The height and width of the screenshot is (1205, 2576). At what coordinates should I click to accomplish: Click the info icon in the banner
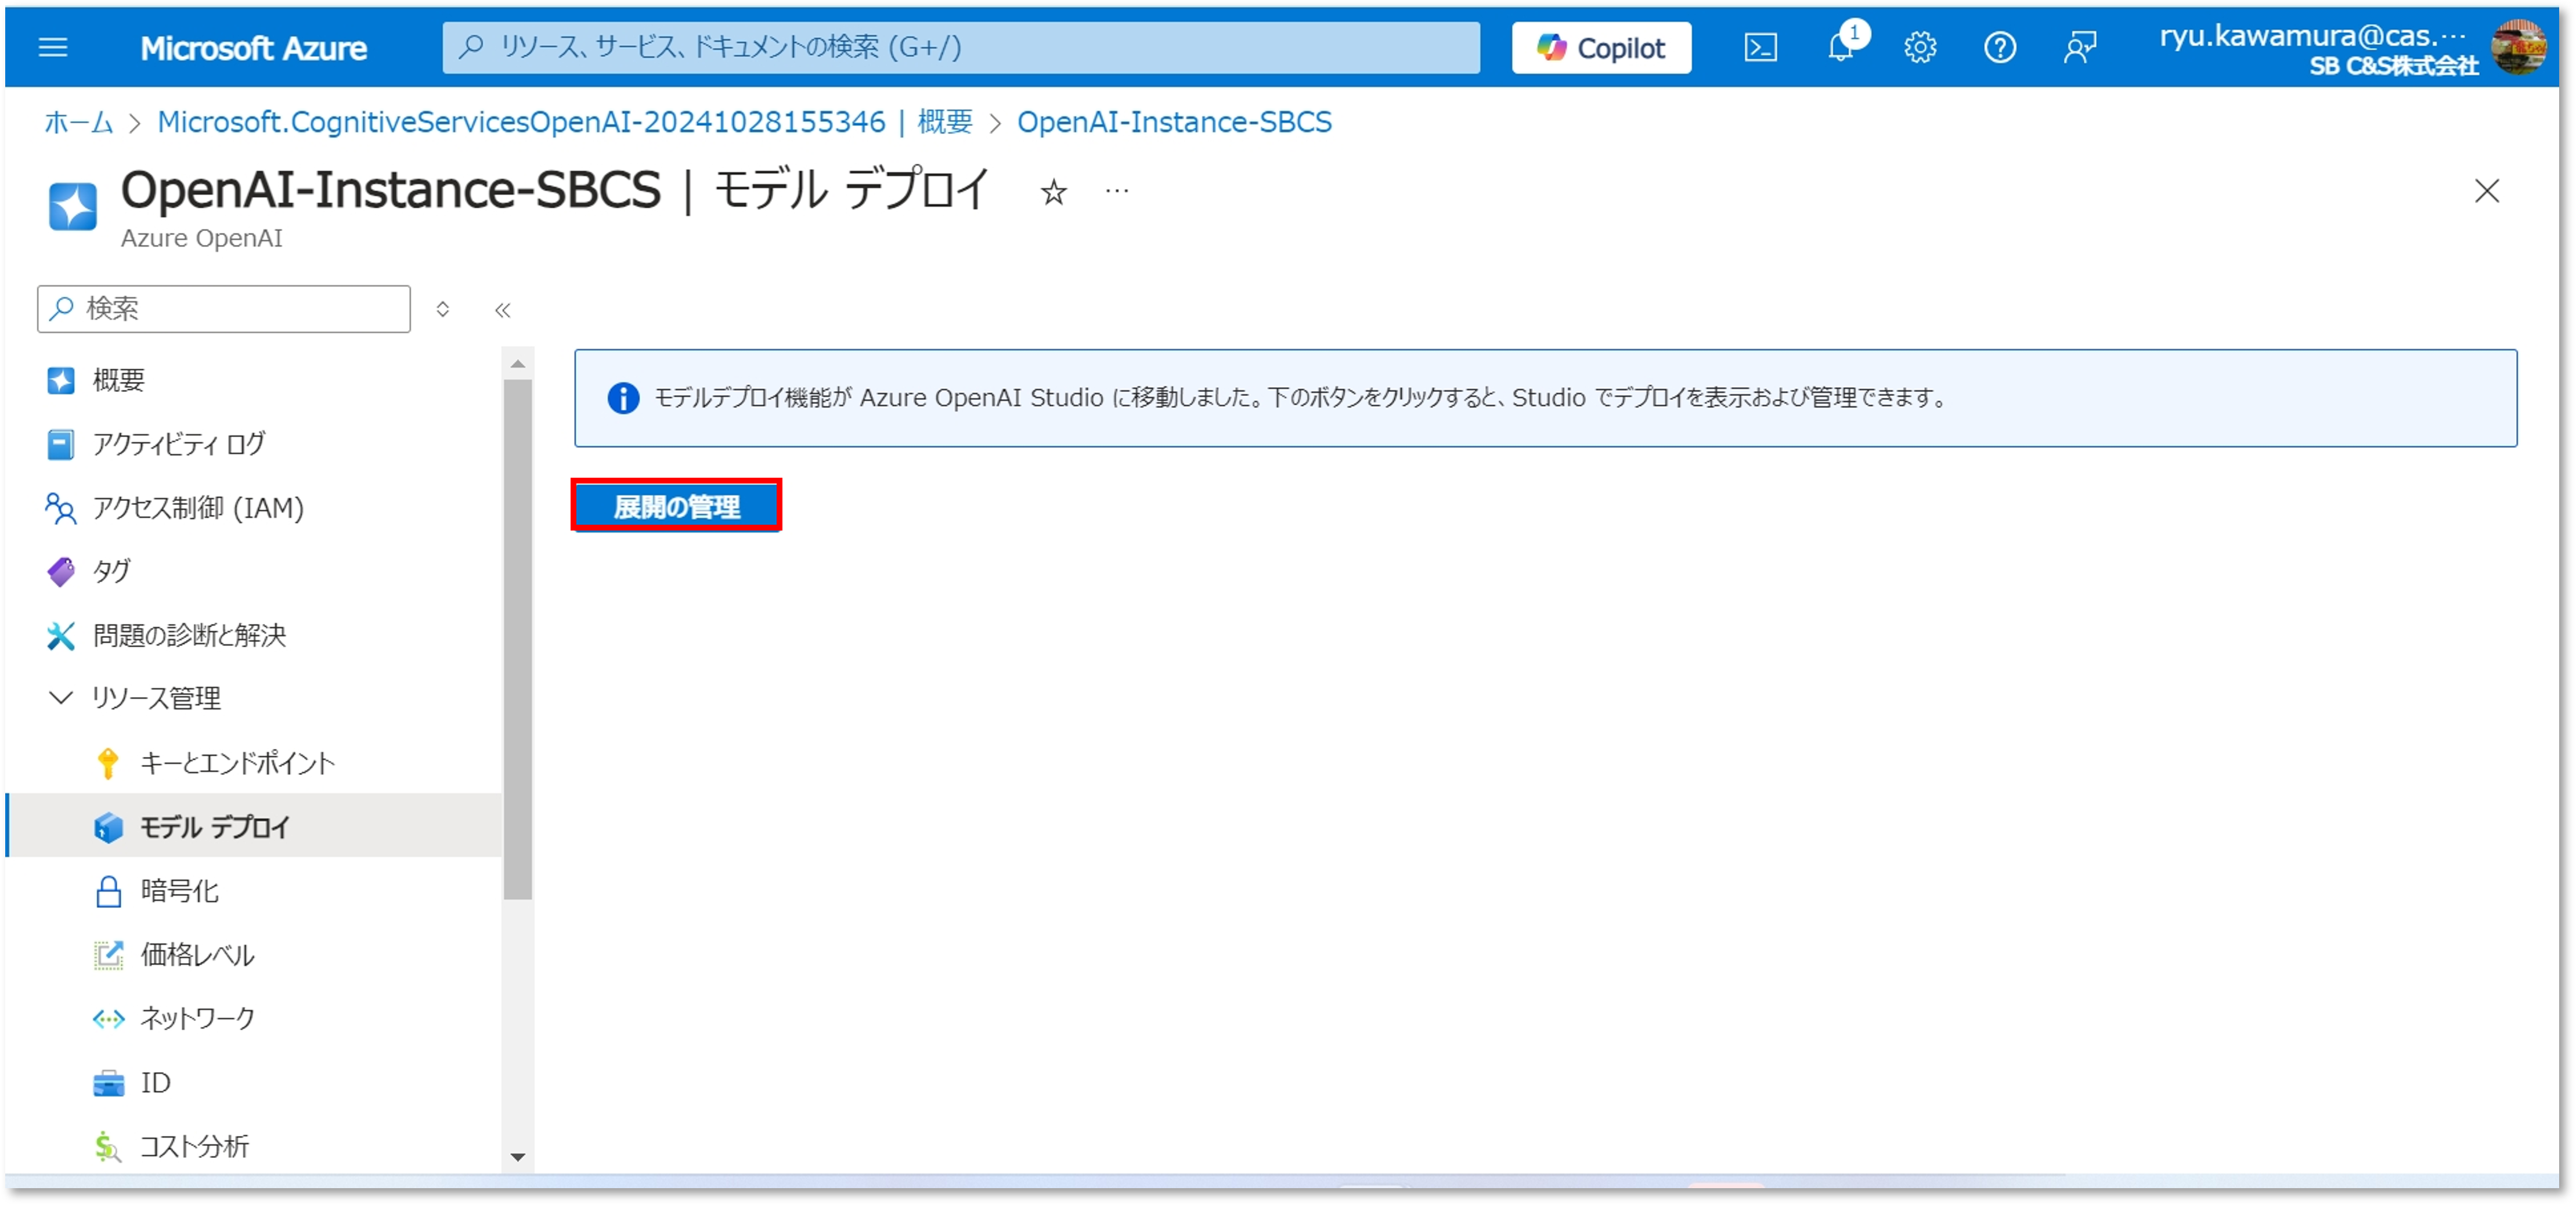[623, 398]
